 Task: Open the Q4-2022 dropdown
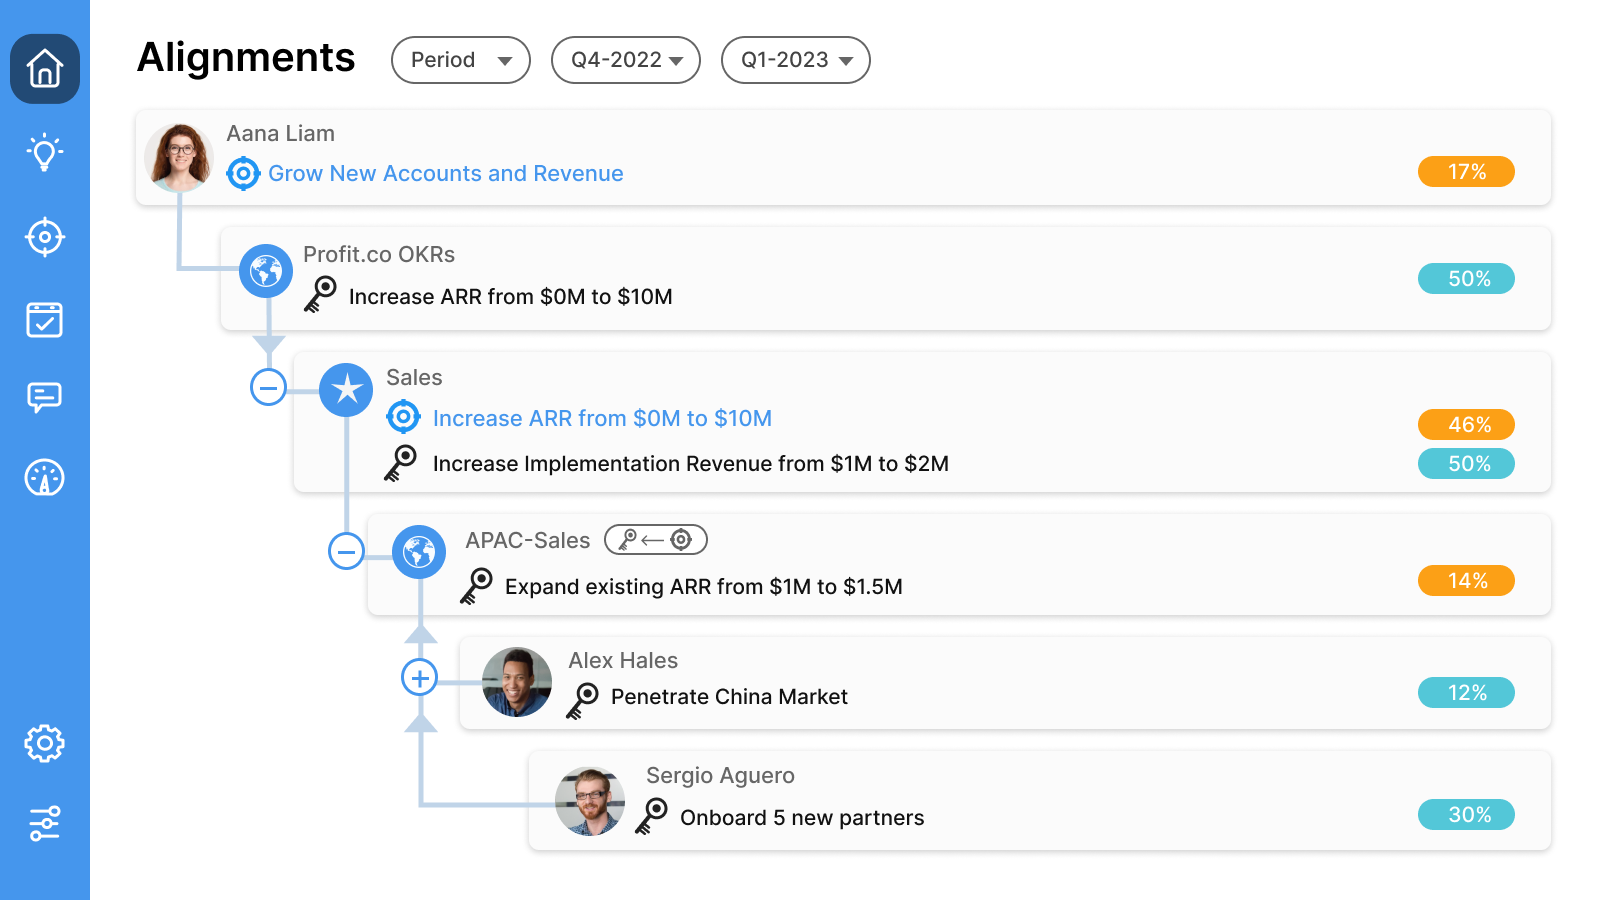click(626, 60)
